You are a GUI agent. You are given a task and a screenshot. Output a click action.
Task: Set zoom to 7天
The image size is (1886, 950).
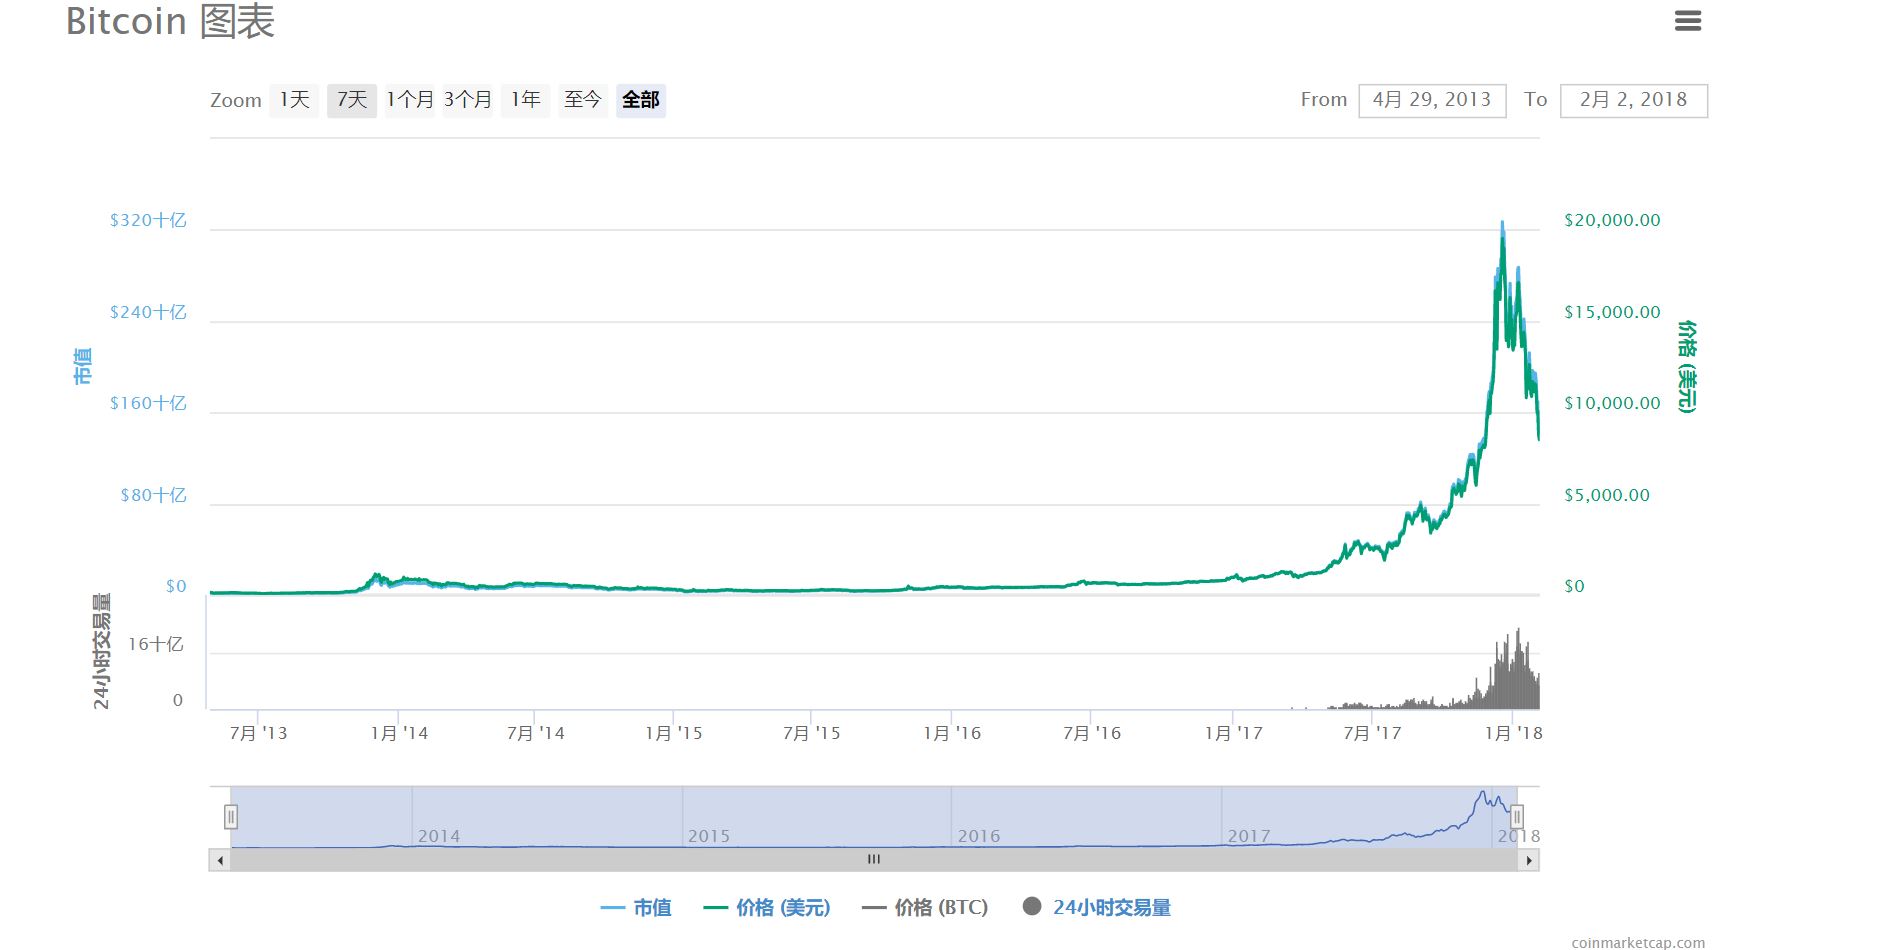[352, 100]
